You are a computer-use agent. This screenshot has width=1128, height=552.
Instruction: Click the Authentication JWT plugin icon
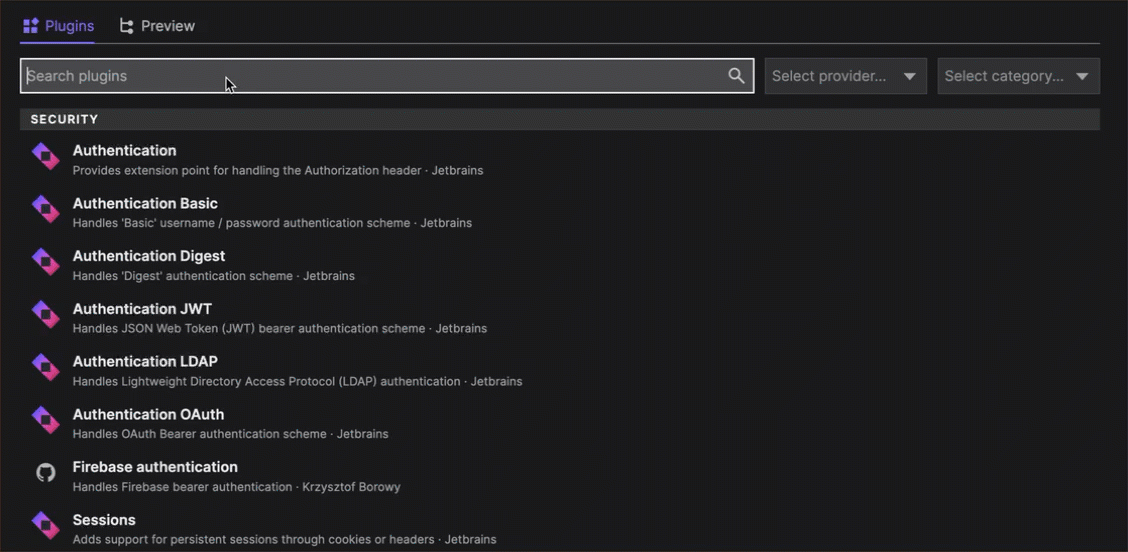tap(46, 314)
